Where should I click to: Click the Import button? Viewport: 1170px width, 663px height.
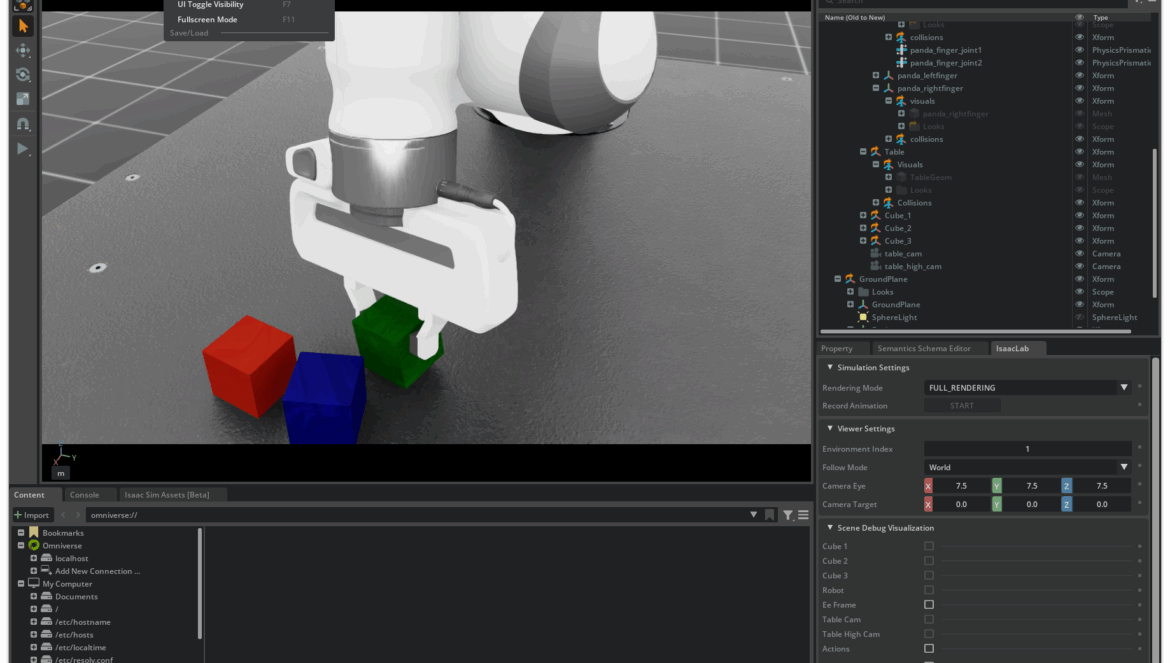pyautogui.click(x=31, y=515)
